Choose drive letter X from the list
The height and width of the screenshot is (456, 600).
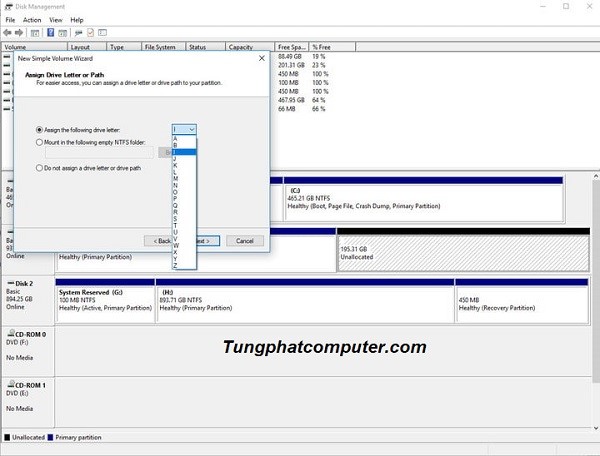[x=184, y=252]
